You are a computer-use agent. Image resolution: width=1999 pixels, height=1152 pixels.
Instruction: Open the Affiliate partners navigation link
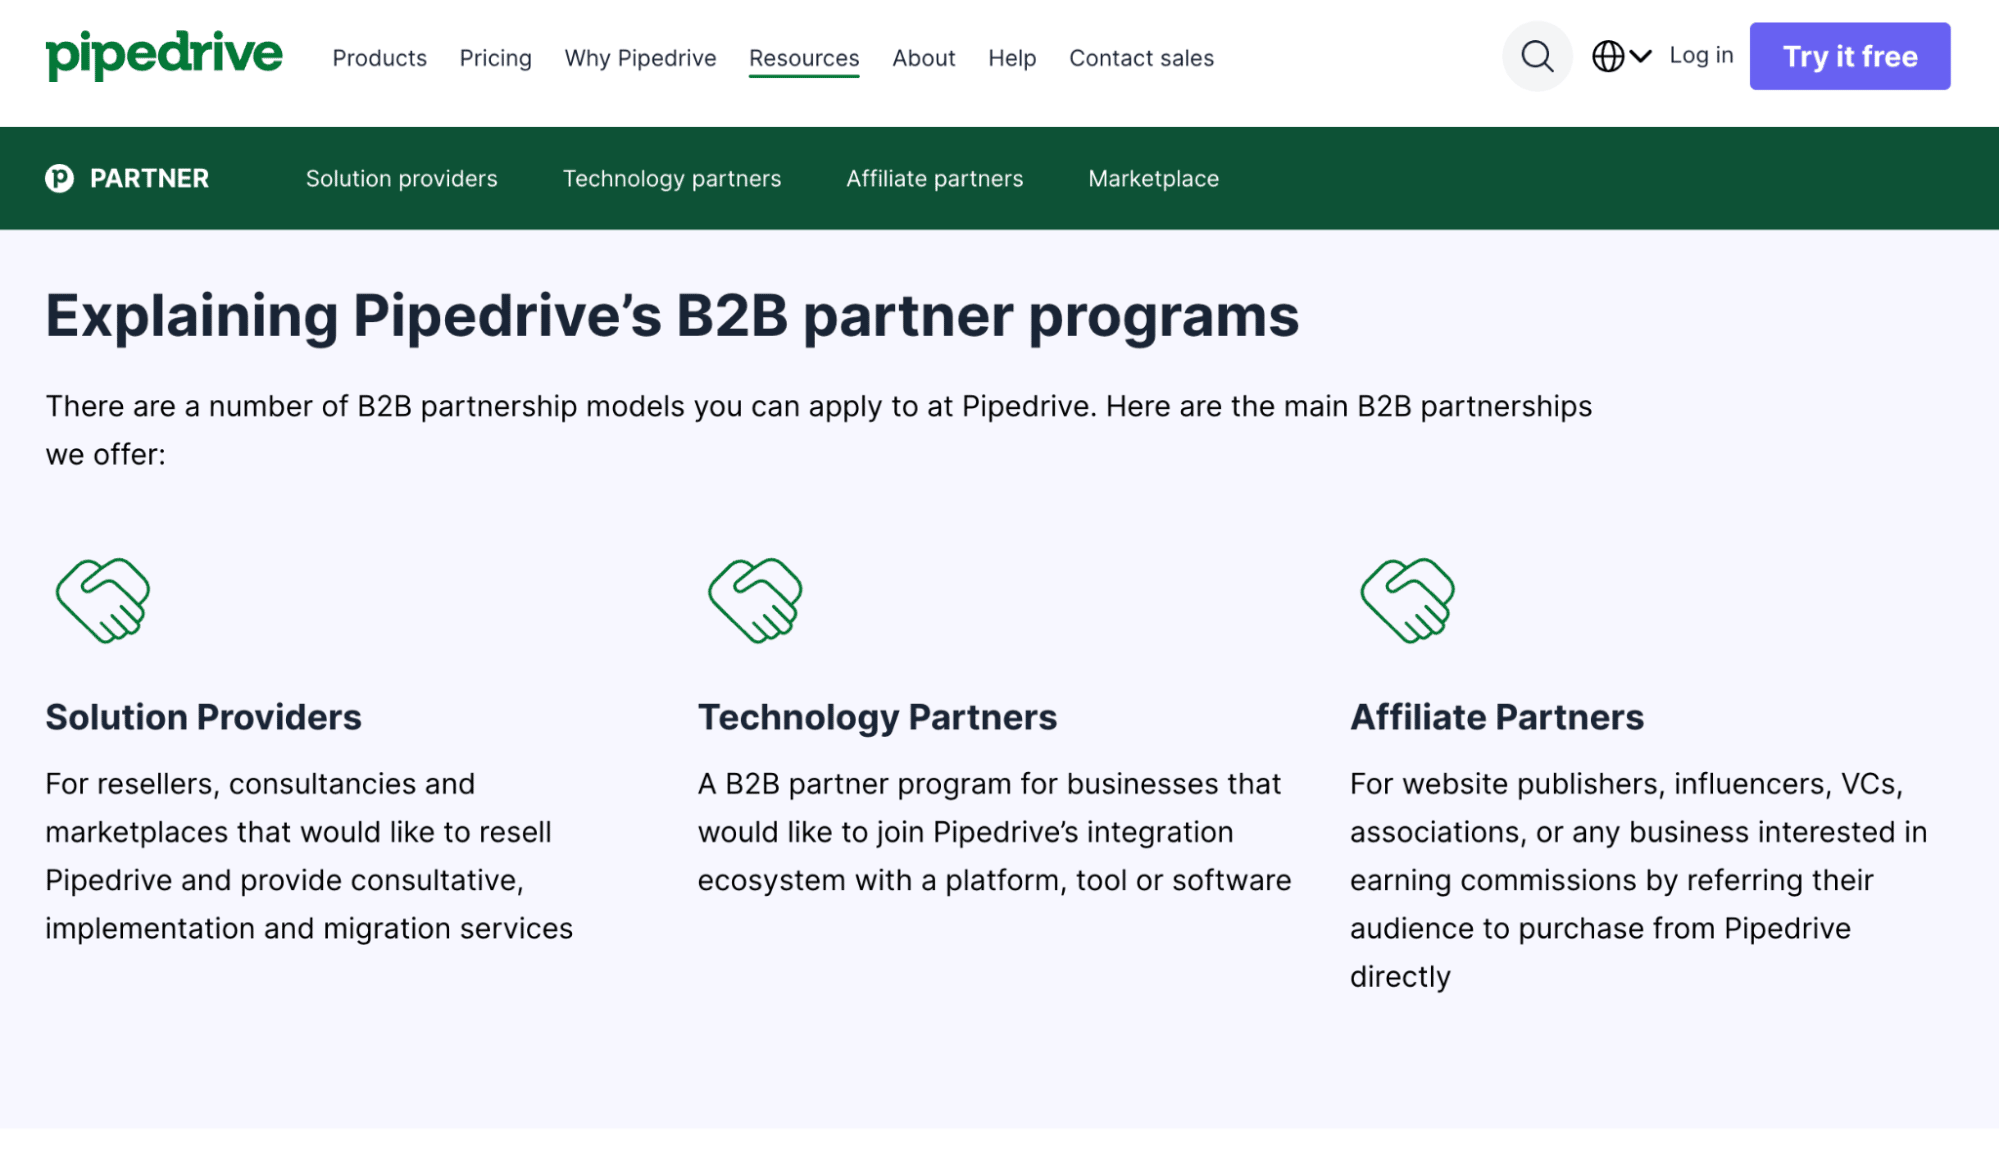[933, 178]
